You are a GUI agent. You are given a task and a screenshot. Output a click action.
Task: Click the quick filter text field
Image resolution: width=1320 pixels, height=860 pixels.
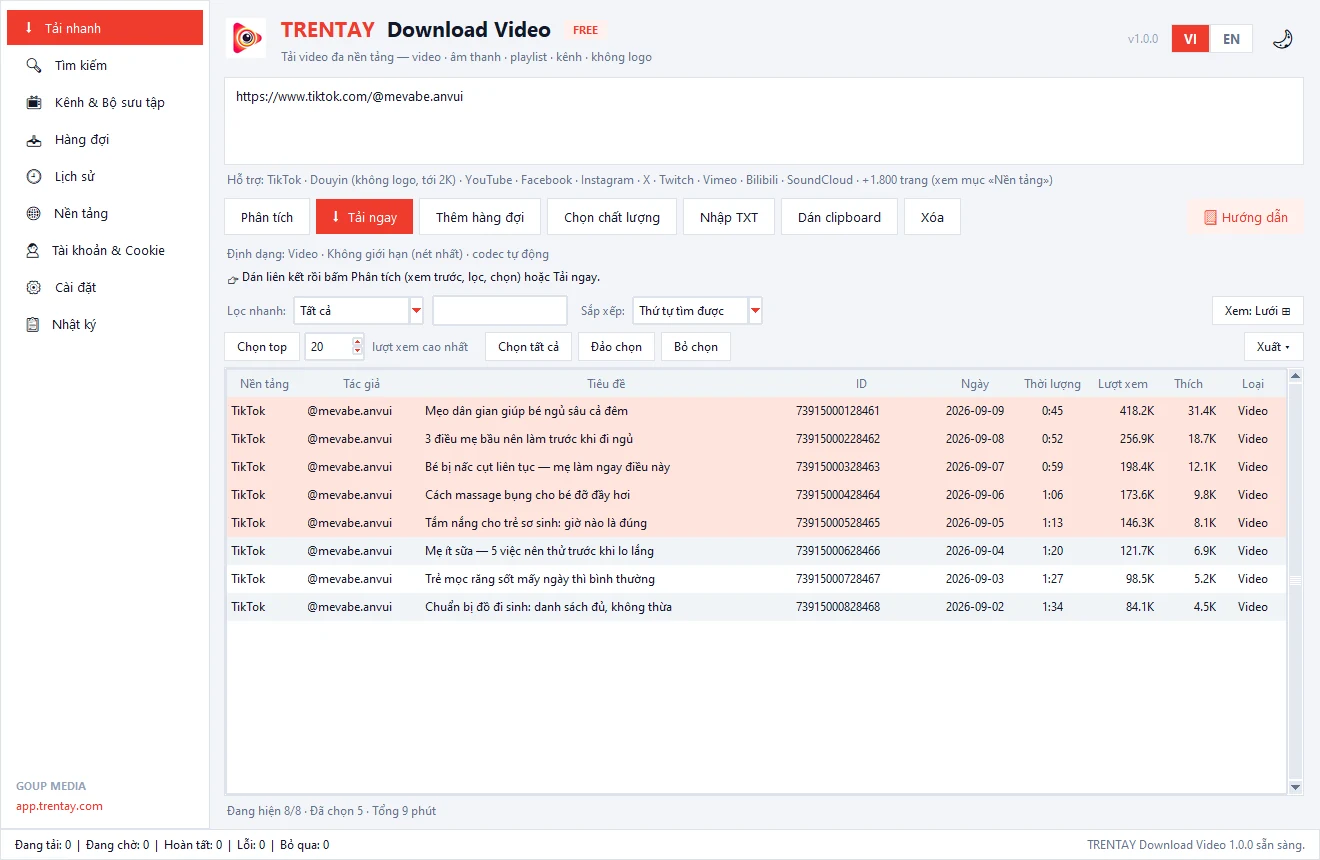(500, 311)
